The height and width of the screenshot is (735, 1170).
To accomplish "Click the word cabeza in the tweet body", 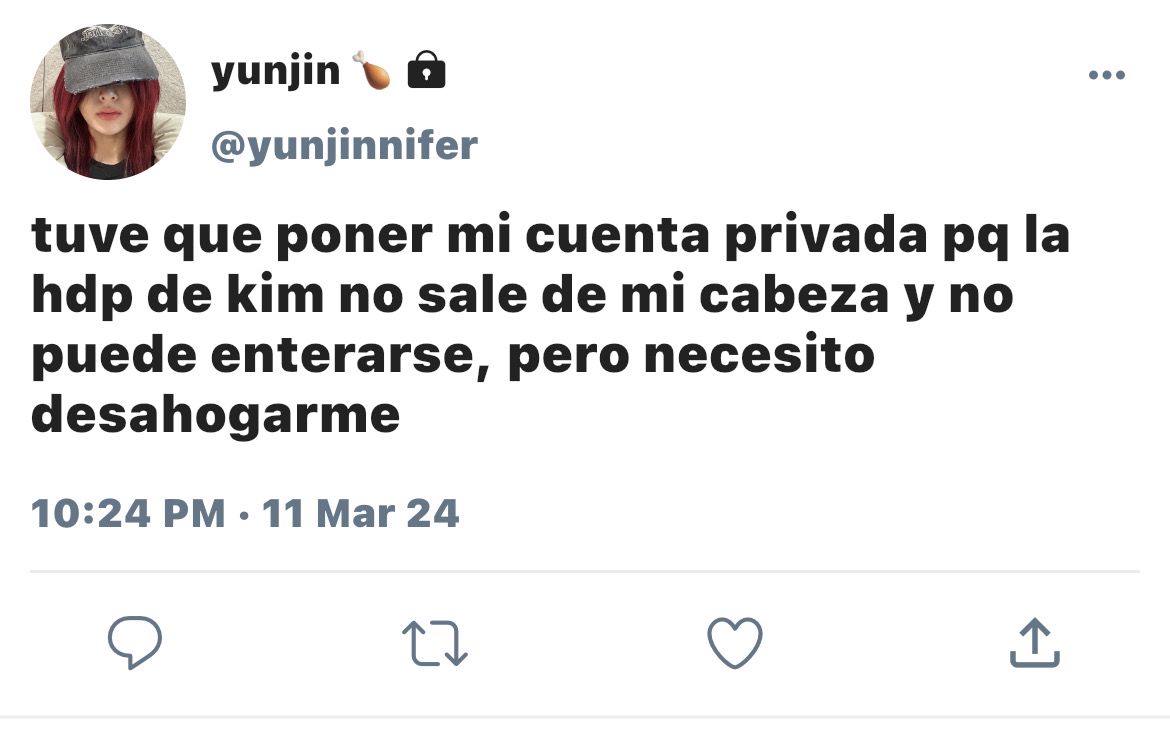I will click(x=794, y=295).
